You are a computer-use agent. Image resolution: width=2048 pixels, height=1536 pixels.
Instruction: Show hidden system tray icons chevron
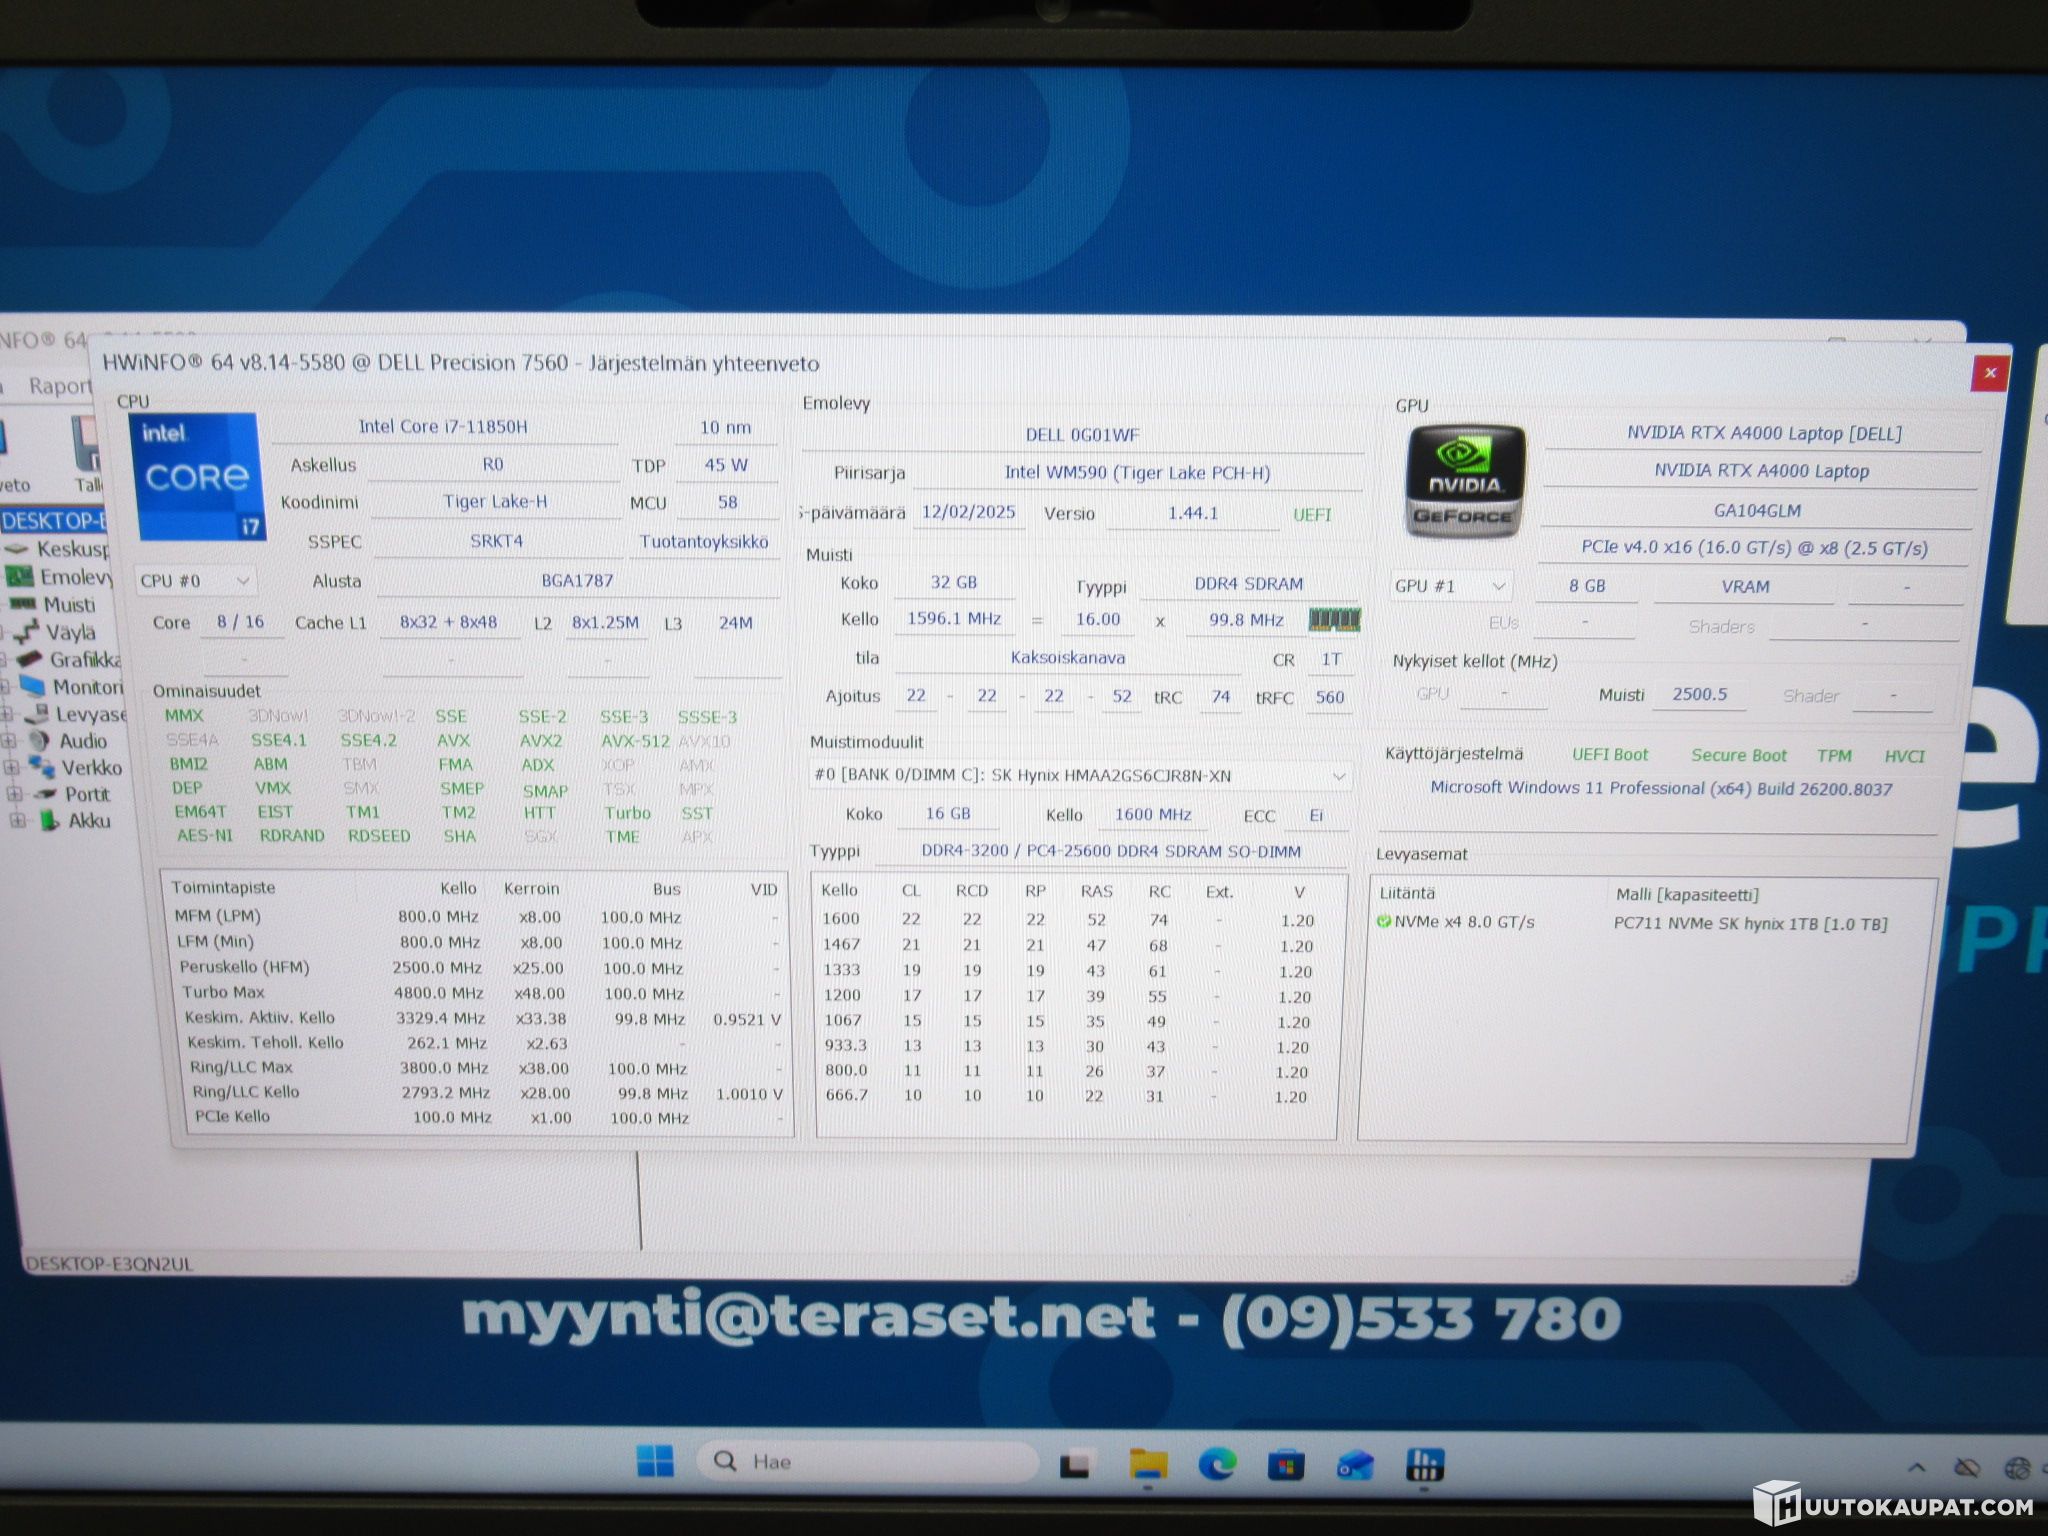click(x=1917, y=1468)
